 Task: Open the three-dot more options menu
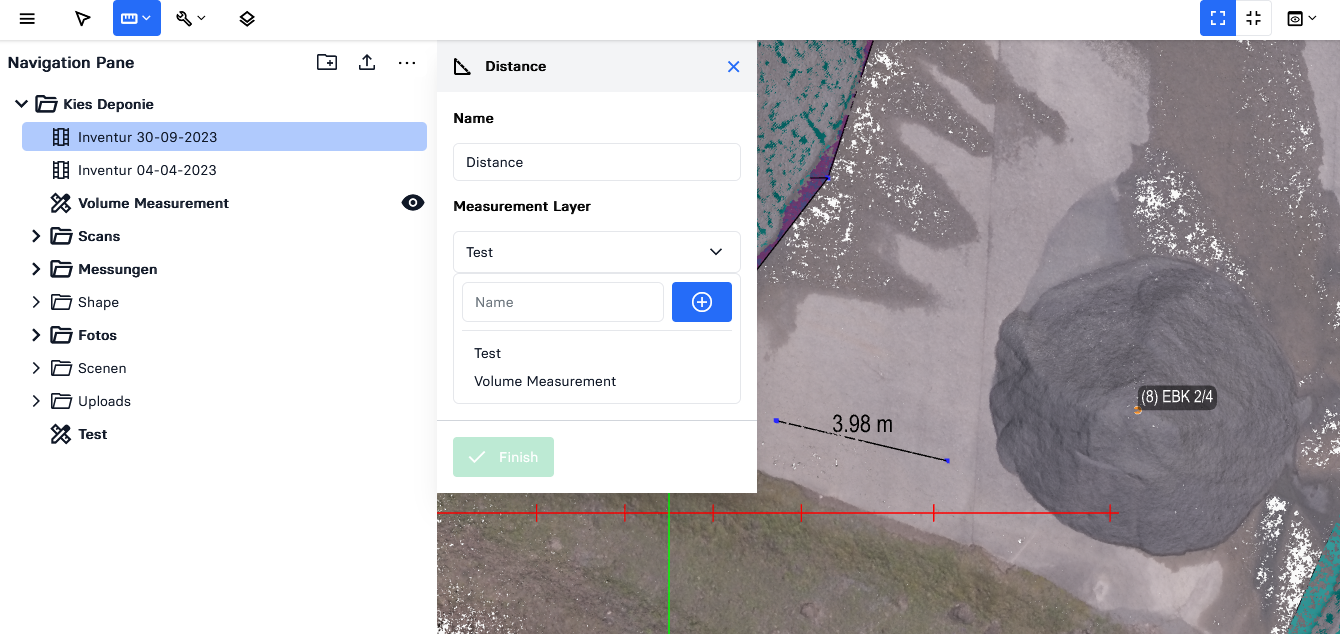pos(407,62)
